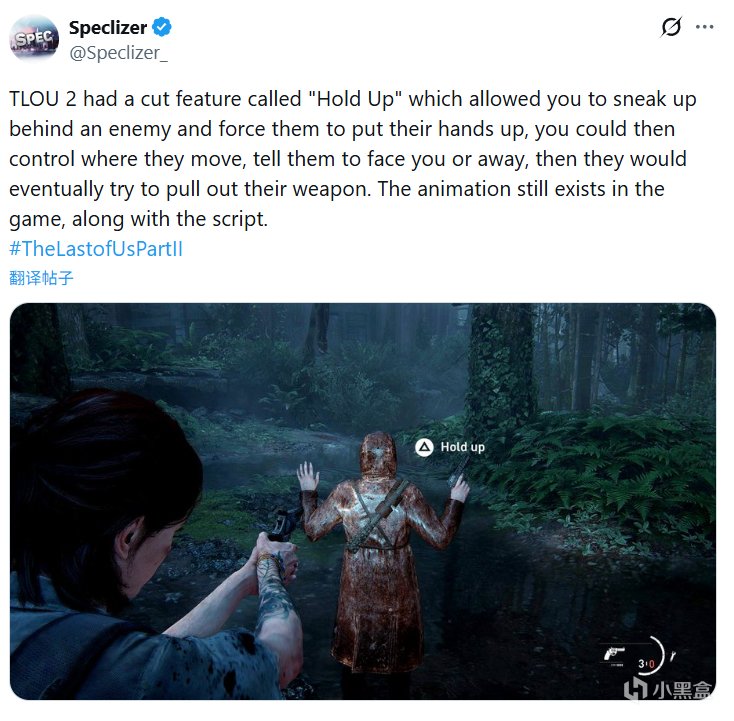Select the revolver weapon HUD icon
Viewport: 734px width, 721px height.
pos(615,652)
